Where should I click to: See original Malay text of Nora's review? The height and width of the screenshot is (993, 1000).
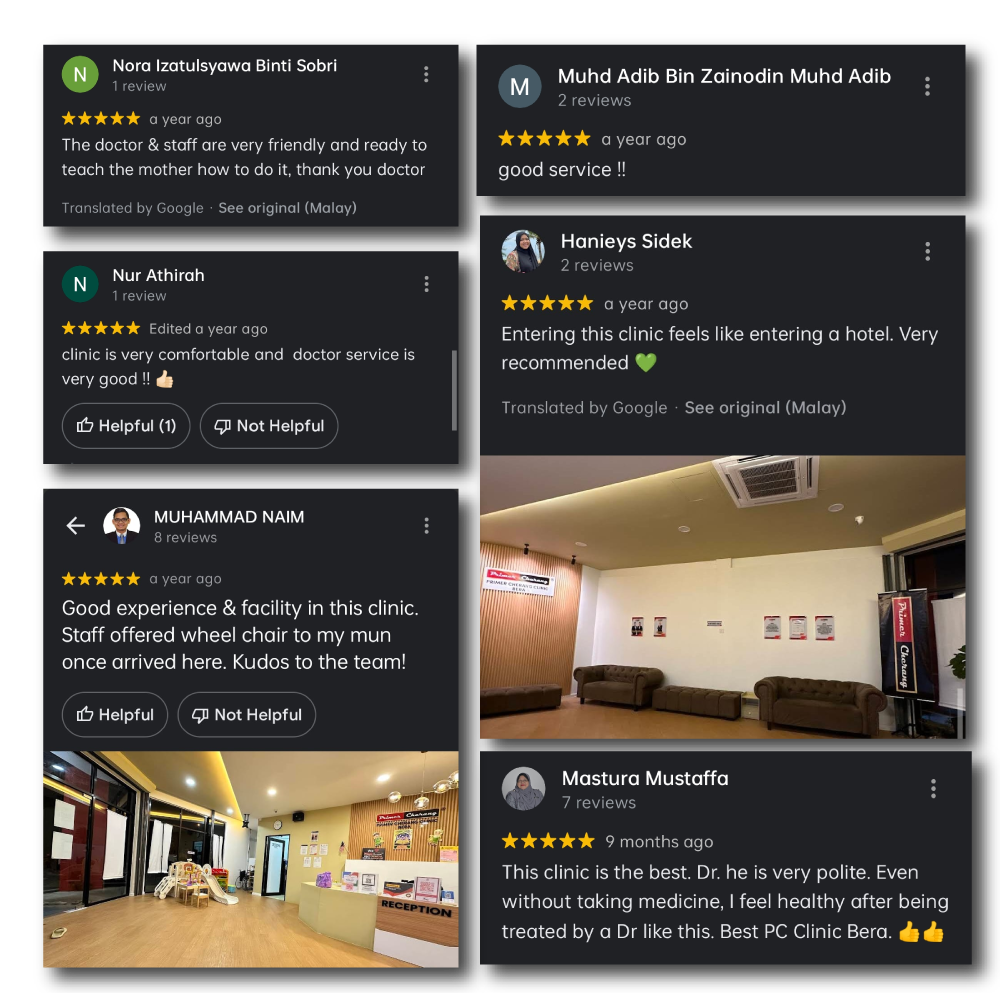[287, 208]
